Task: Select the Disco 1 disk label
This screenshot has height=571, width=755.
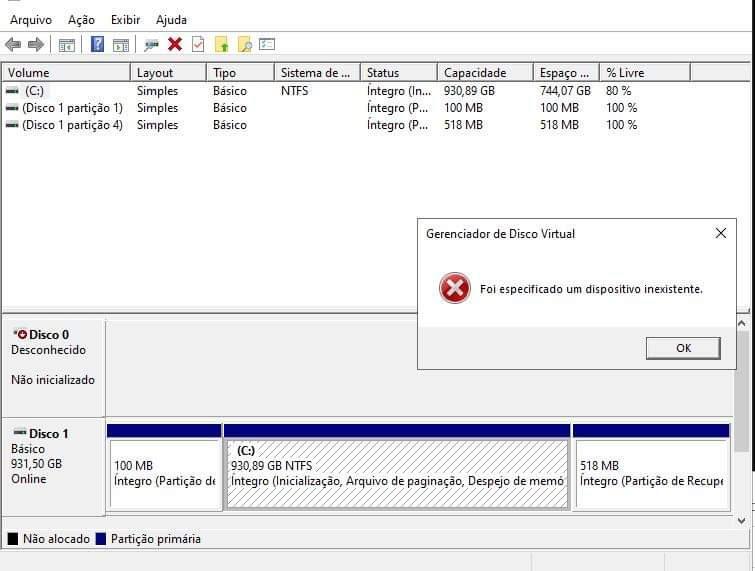Action: (x=48, y=433)
